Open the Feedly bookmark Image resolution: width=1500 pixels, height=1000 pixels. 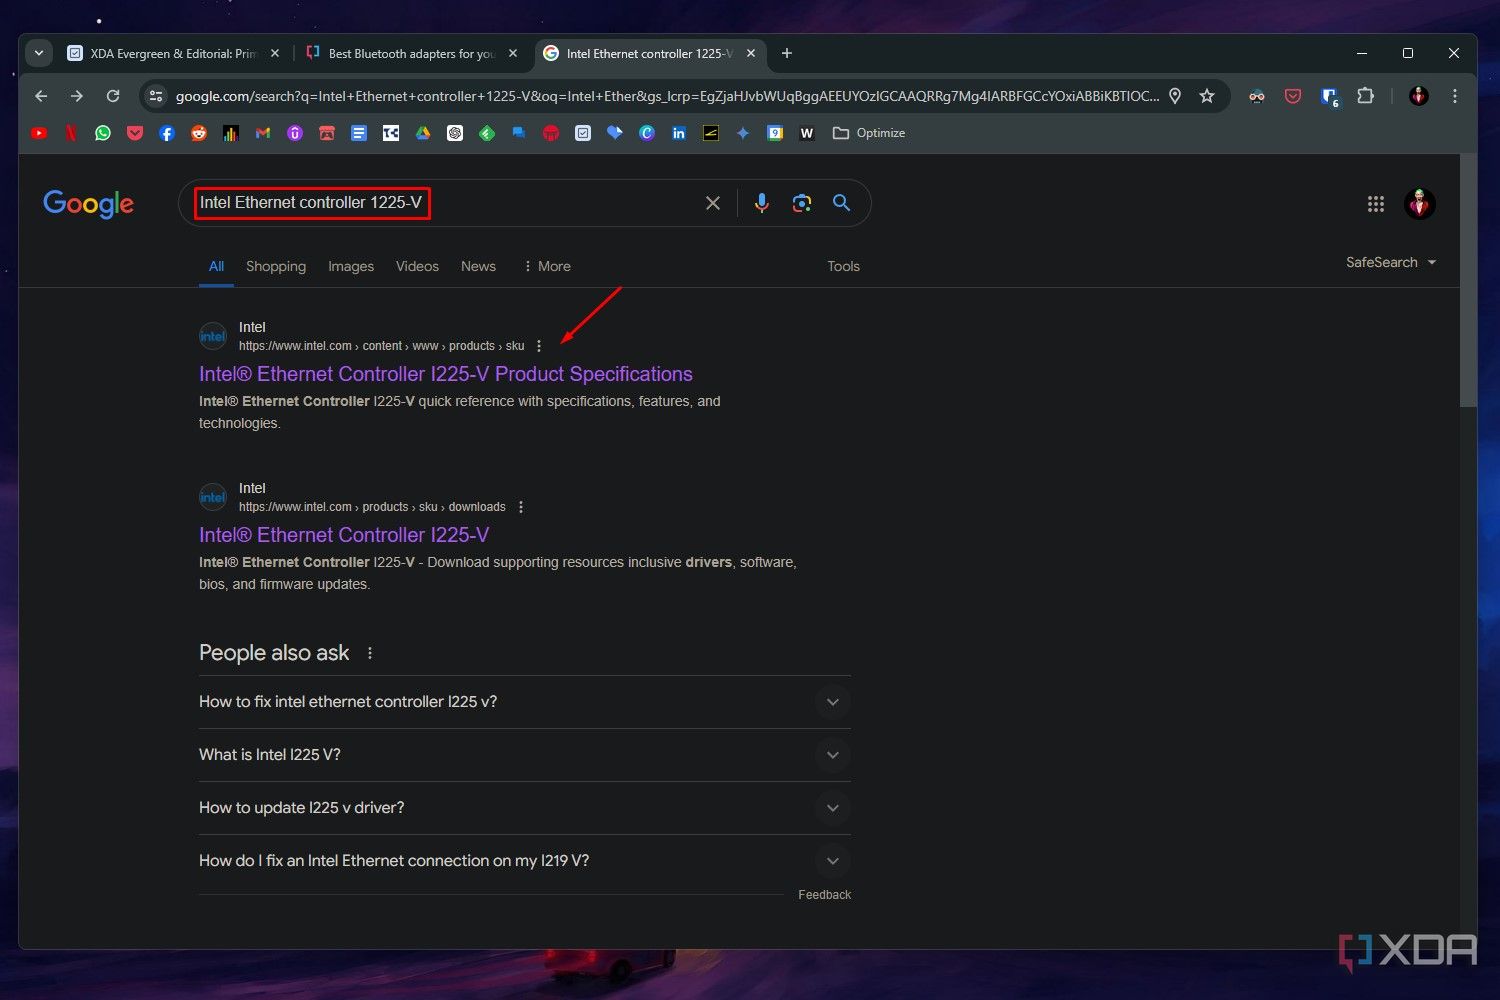(487, 133)
